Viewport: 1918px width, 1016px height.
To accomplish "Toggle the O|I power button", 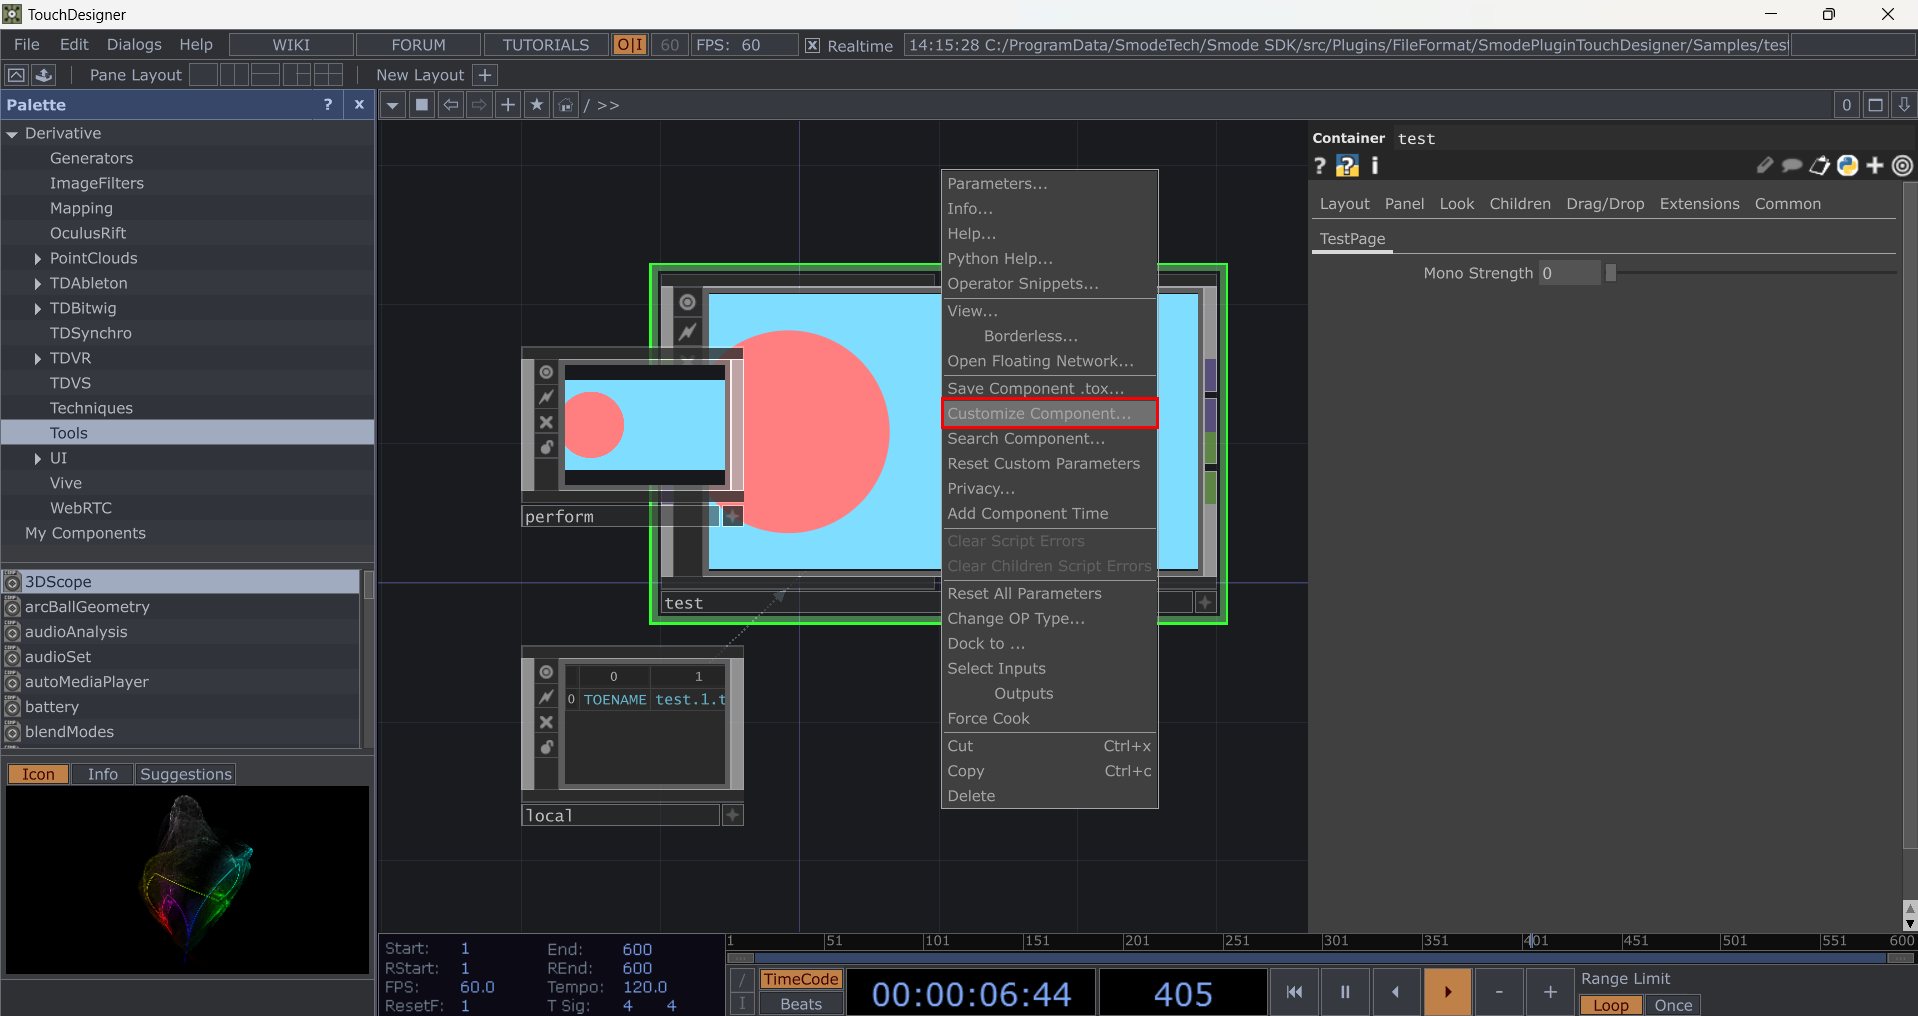I will click(x=630, y=45).
